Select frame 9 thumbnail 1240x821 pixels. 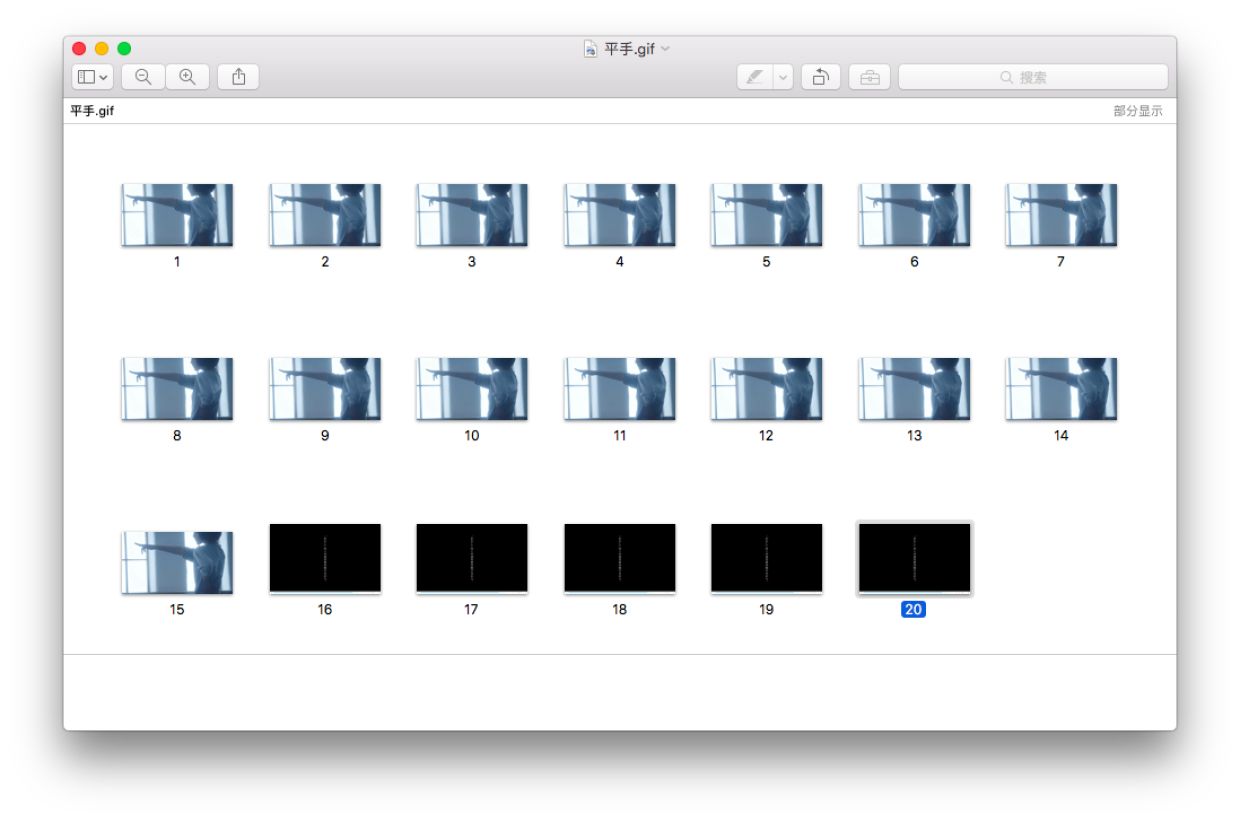[325, 389]
